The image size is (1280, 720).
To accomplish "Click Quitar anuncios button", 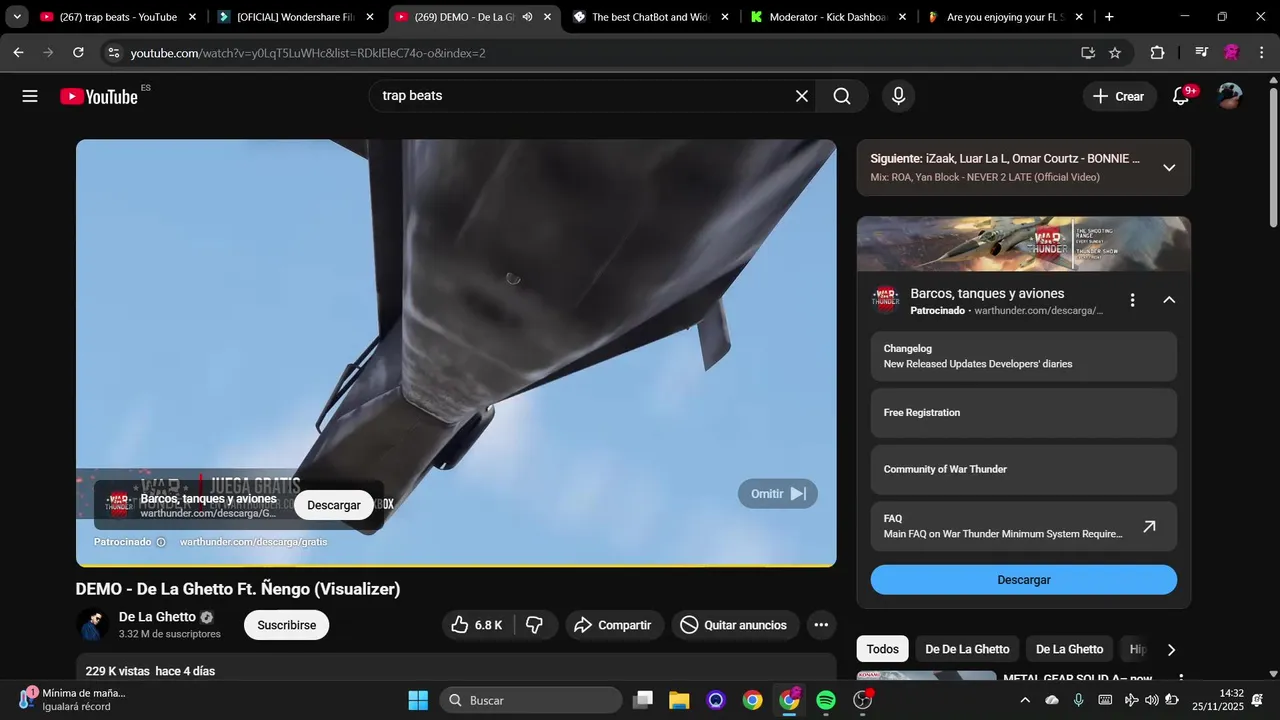I will 735,625.
